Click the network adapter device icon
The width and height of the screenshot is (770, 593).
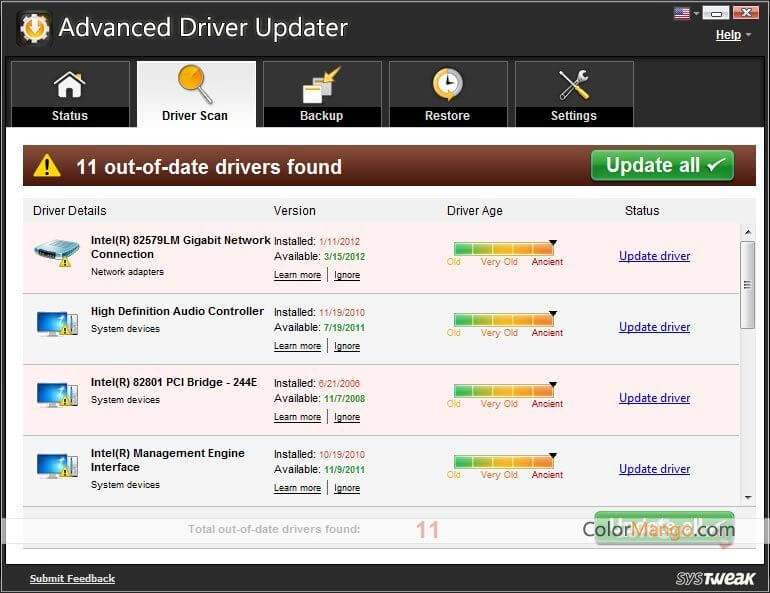56,253
